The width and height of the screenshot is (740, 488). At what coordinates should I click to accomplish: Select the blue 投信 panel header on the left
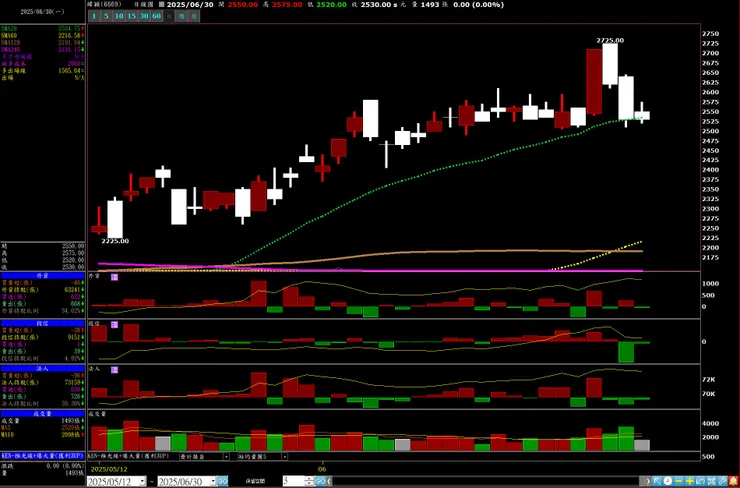point(42,323)
